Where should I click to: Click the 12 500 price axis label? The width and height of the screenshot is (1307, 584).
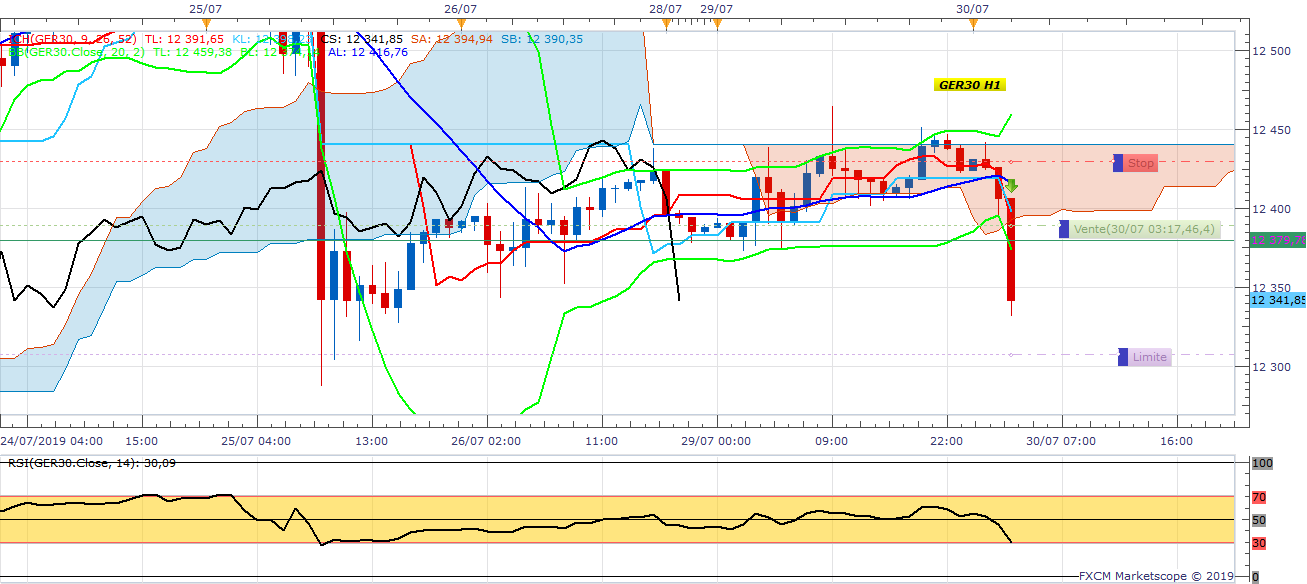pos(1273,50)
